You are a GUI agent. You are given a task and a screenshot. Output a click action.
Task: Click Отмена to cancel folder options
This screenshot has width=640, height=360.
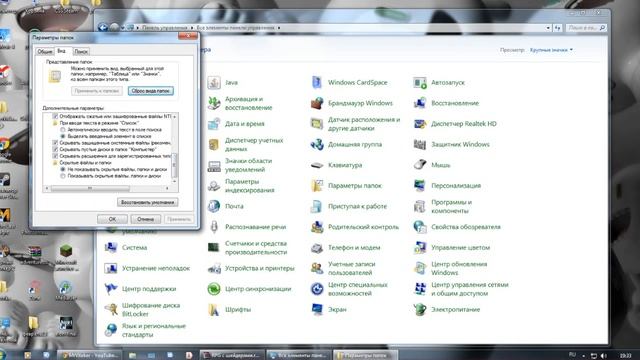(145, 219)
